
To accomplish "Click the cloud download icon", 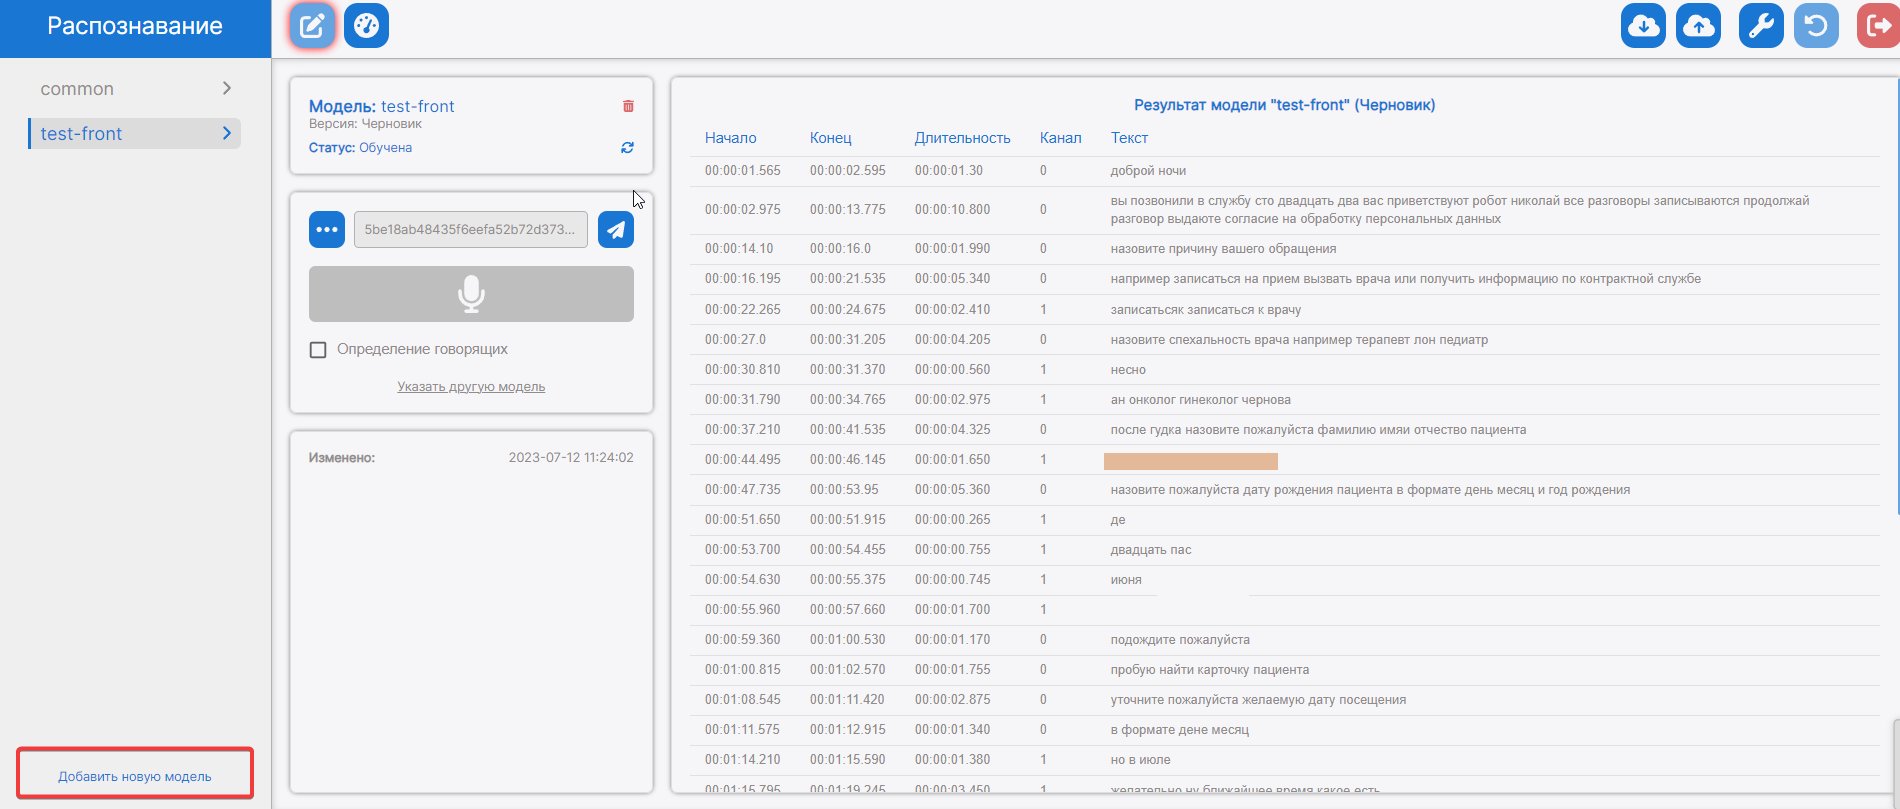I will (1643, 26).
